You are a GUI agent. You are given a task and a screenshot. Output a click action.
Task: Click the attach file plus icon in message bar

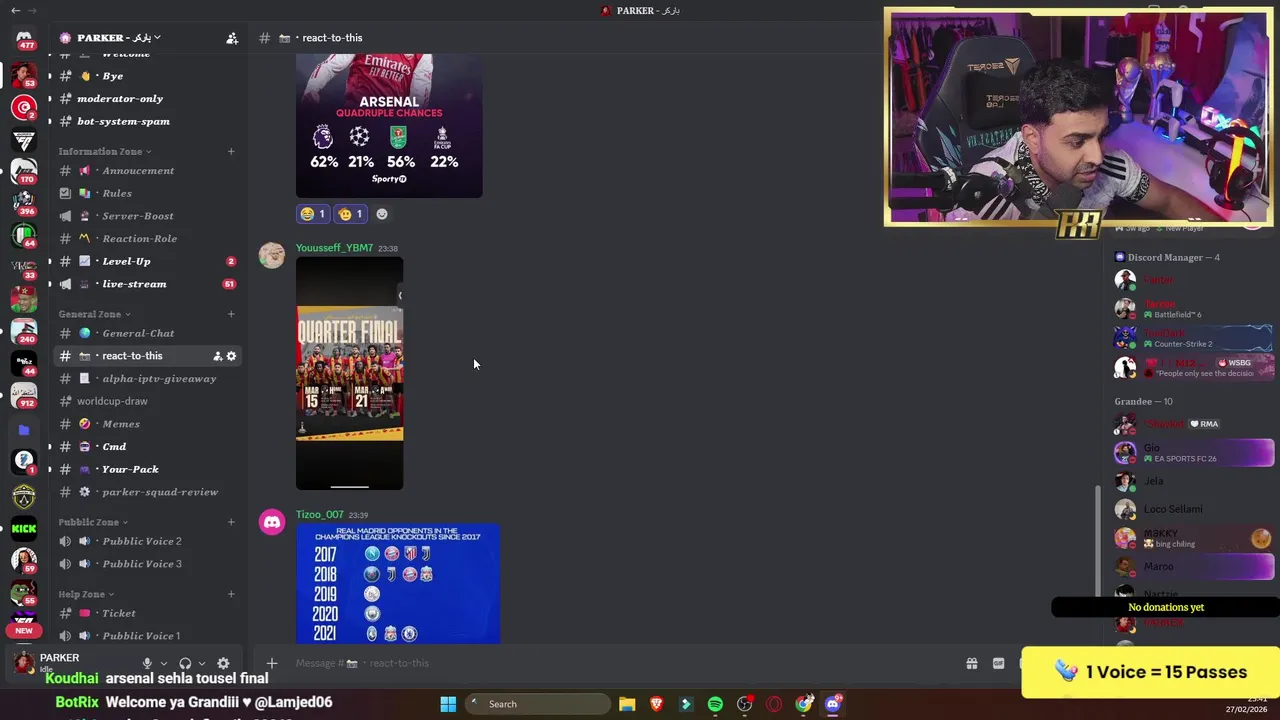(271, 663)
